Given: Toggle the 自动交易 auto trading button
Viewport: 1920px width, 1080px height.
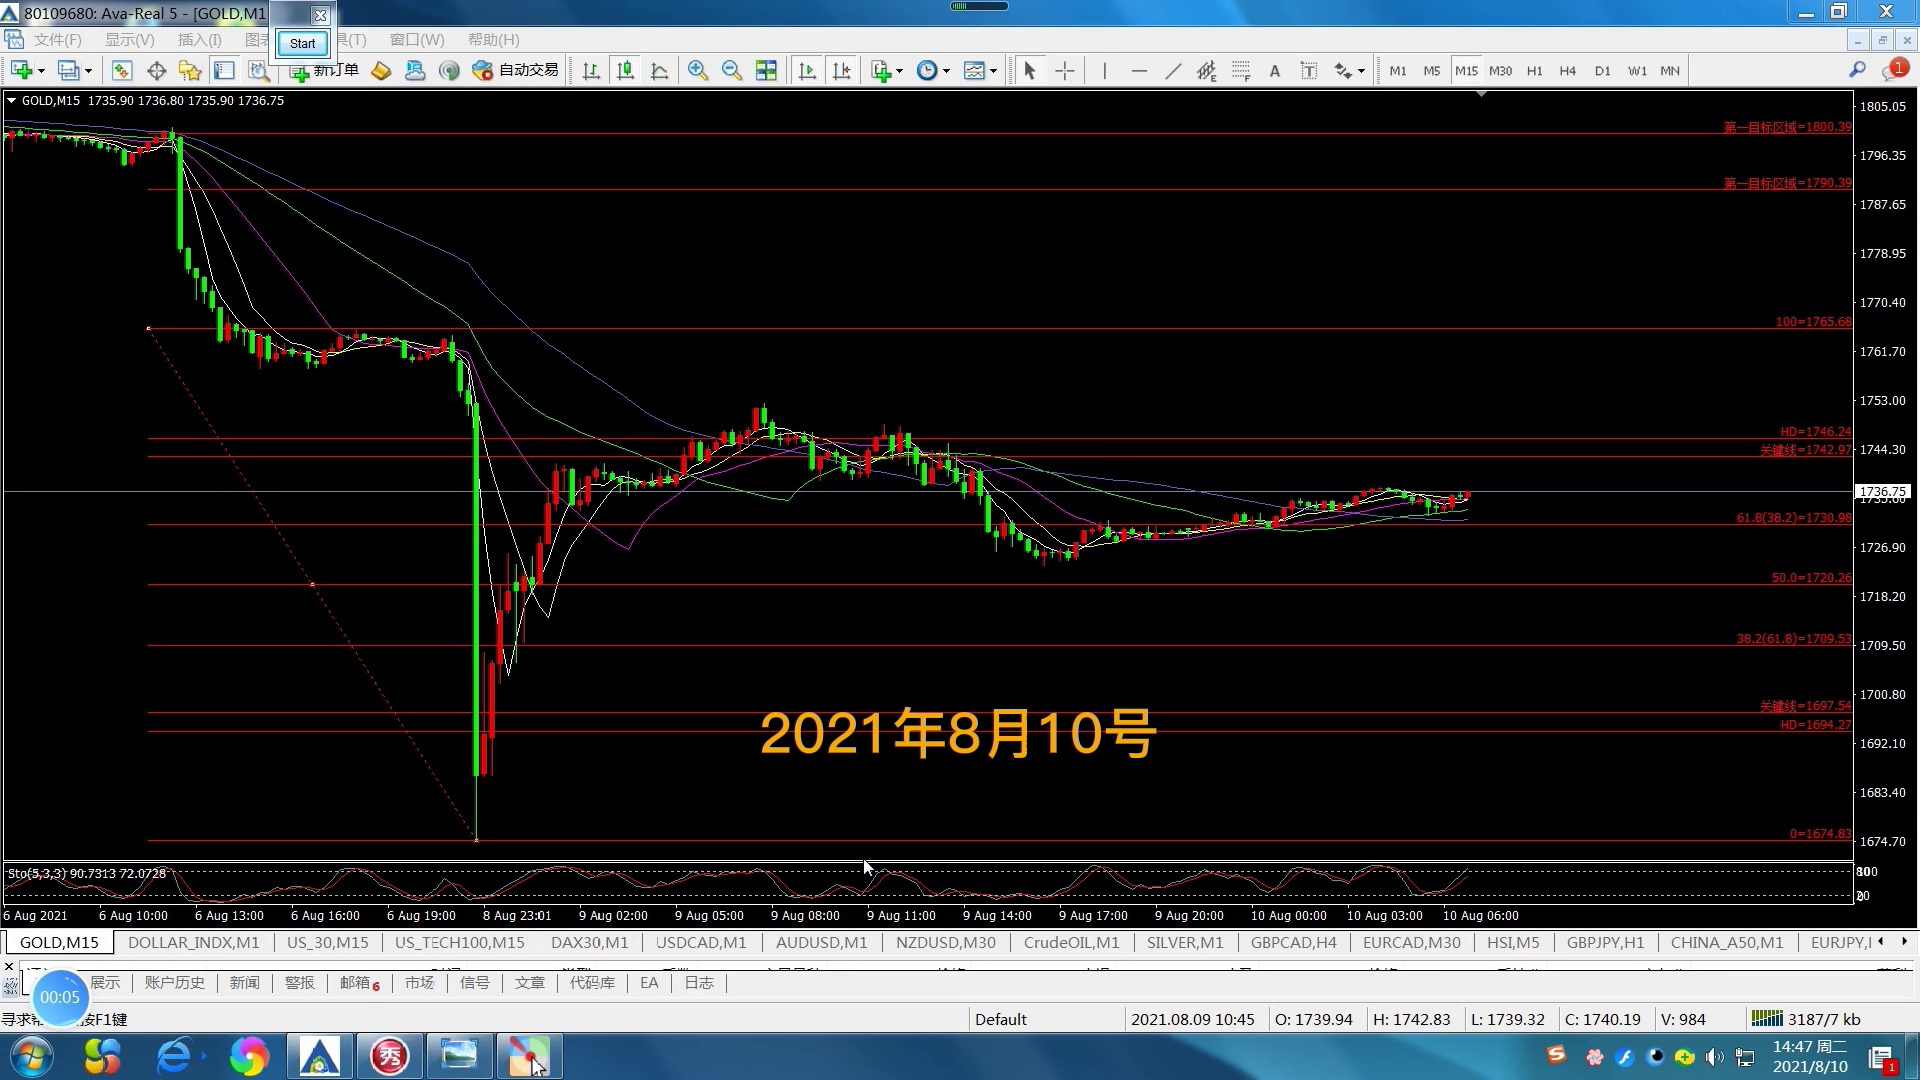Looking at the screenshot, I should coord(516,70).
